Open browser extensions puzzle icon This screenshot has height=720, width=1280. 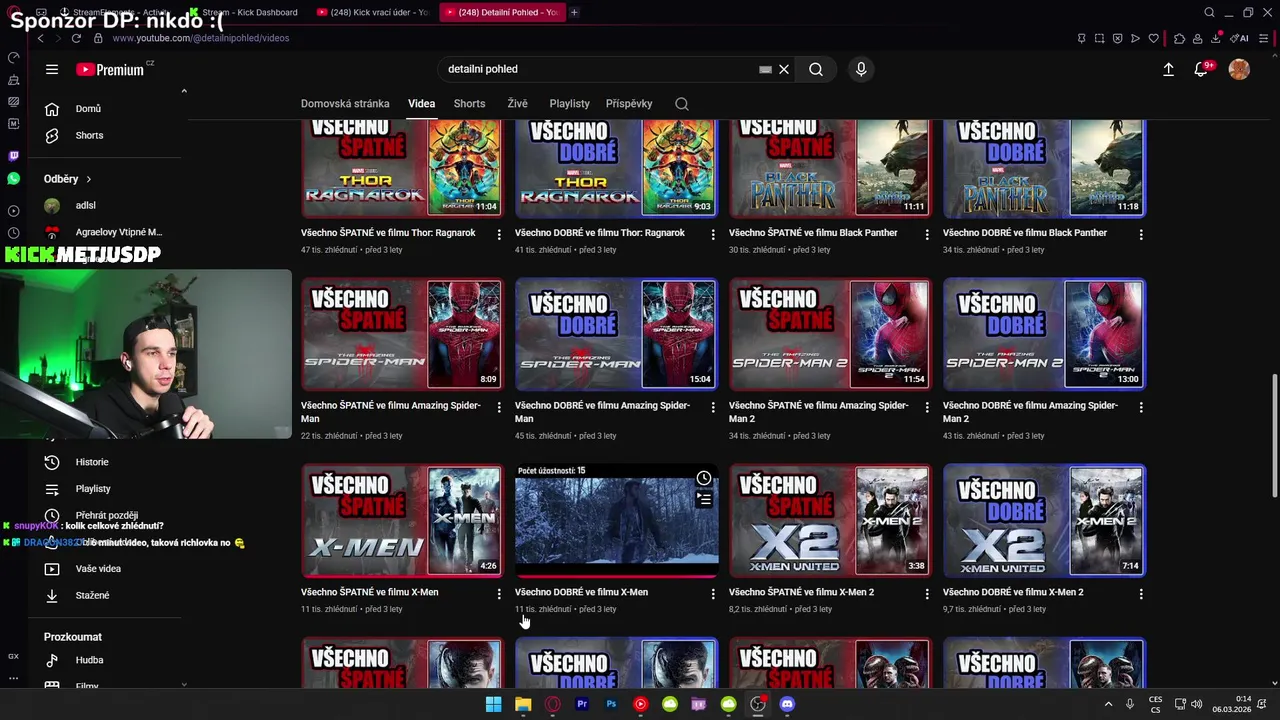click(1179, 38)
